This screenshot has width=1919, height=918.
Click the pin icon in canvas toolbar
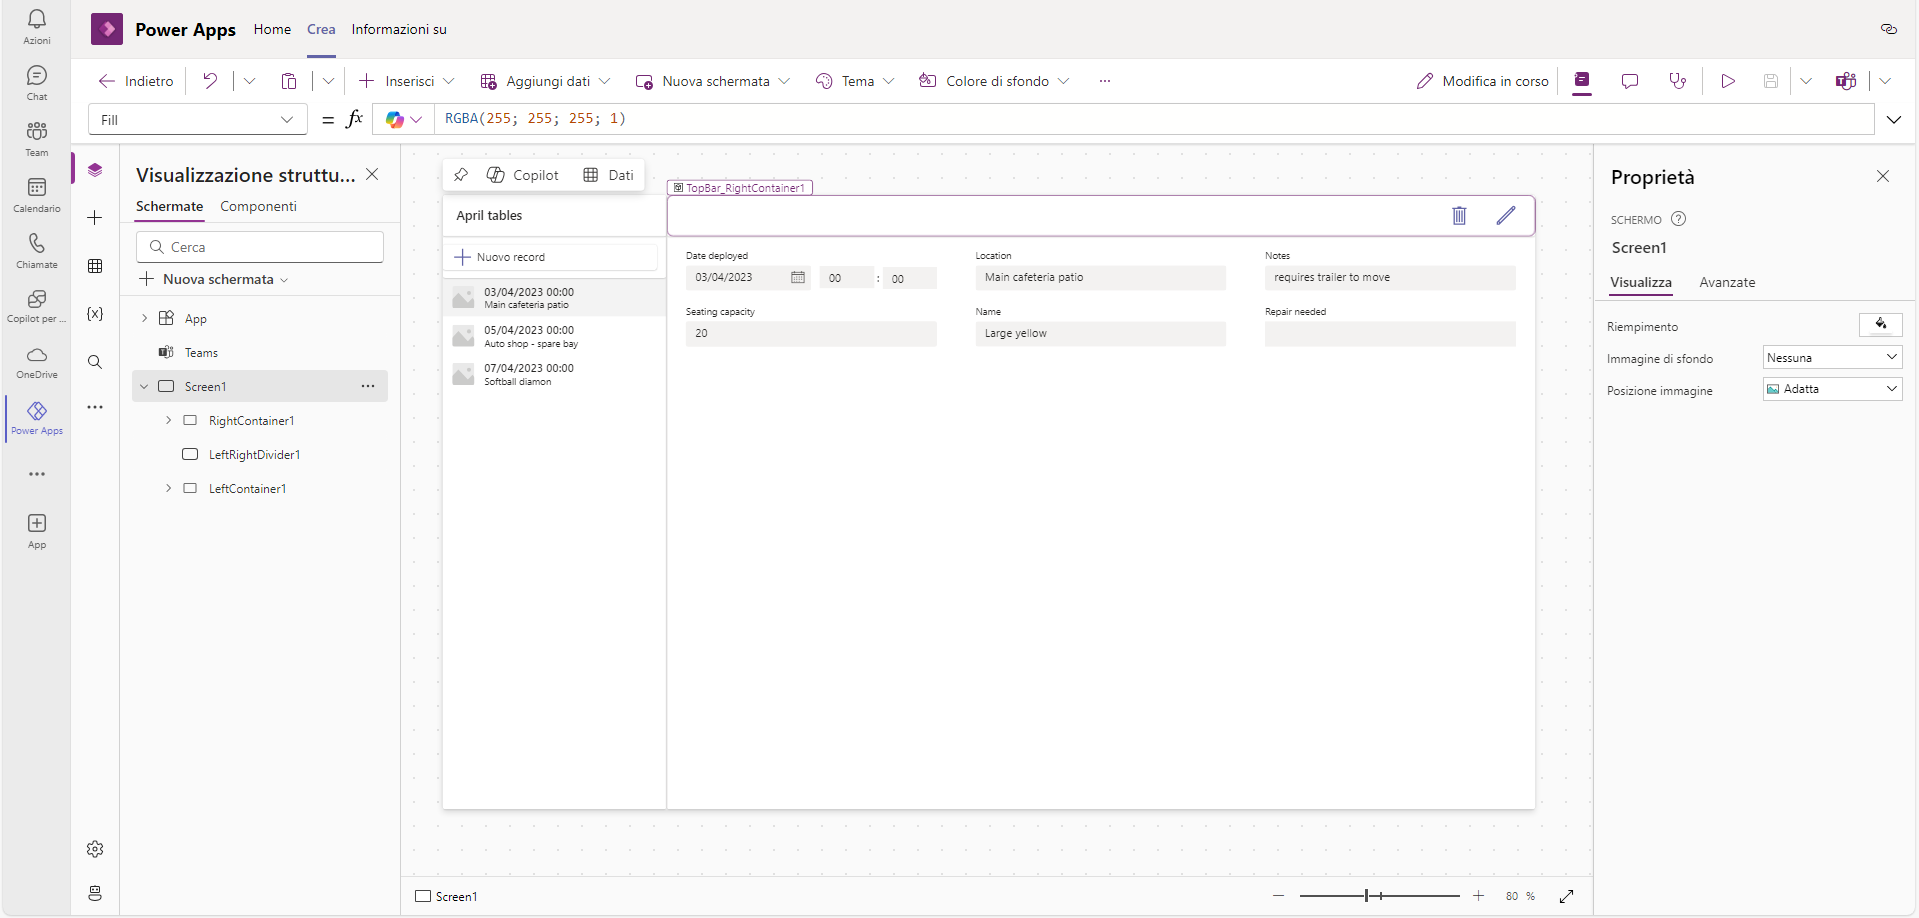tap(461, 175)
